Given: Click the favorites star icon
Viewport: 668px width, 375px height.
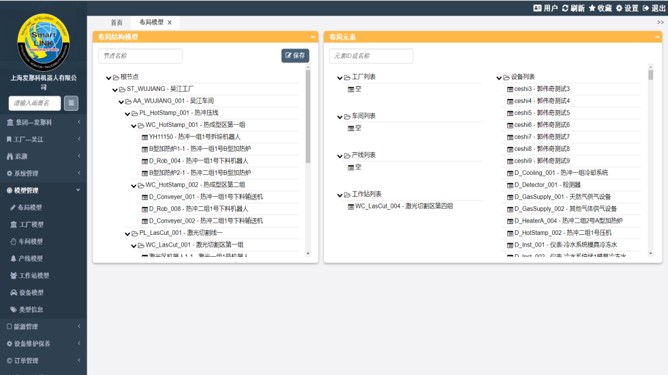Looking at the screenshot, I should (592, 8).
